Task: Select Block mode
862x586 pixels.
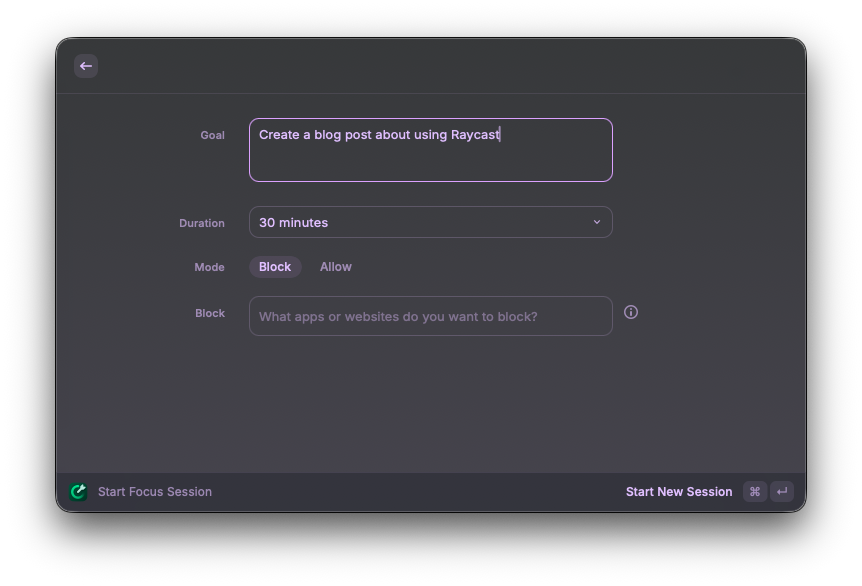Action: [x=275, y=267]
